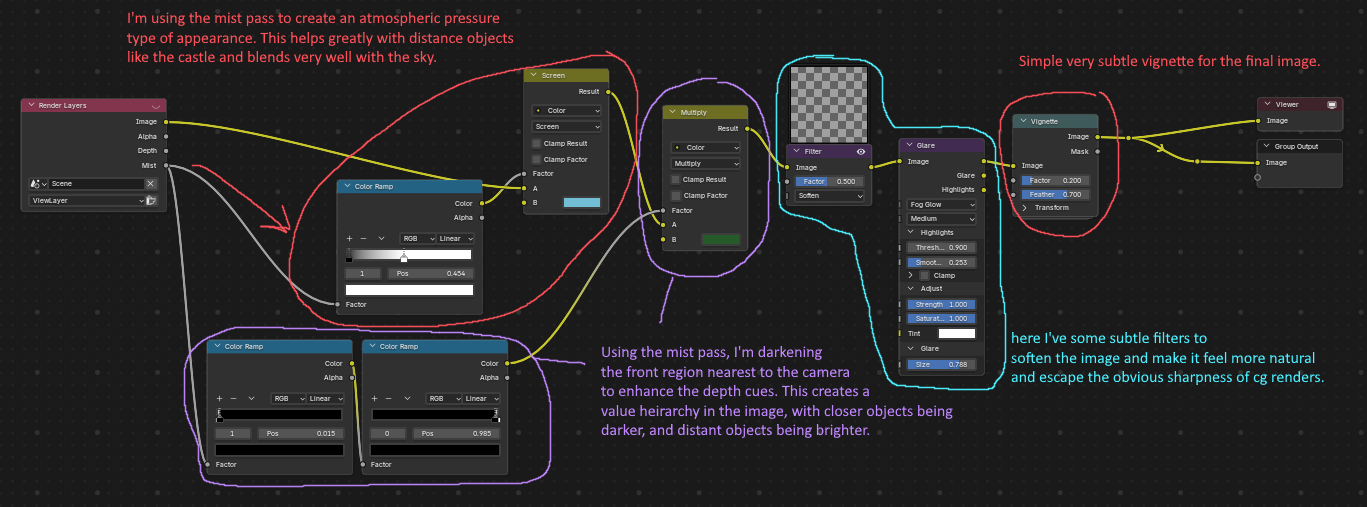Collapse the Vignette node using its header arrow
This screenshot has height=507, width=1367.
(1021, 121)
